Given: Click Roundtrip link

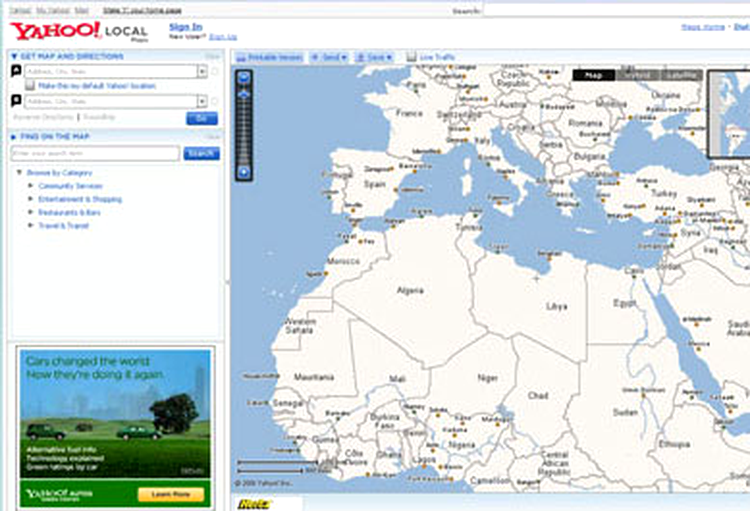Looking at the screenshot, I should (x=99, y=117).
